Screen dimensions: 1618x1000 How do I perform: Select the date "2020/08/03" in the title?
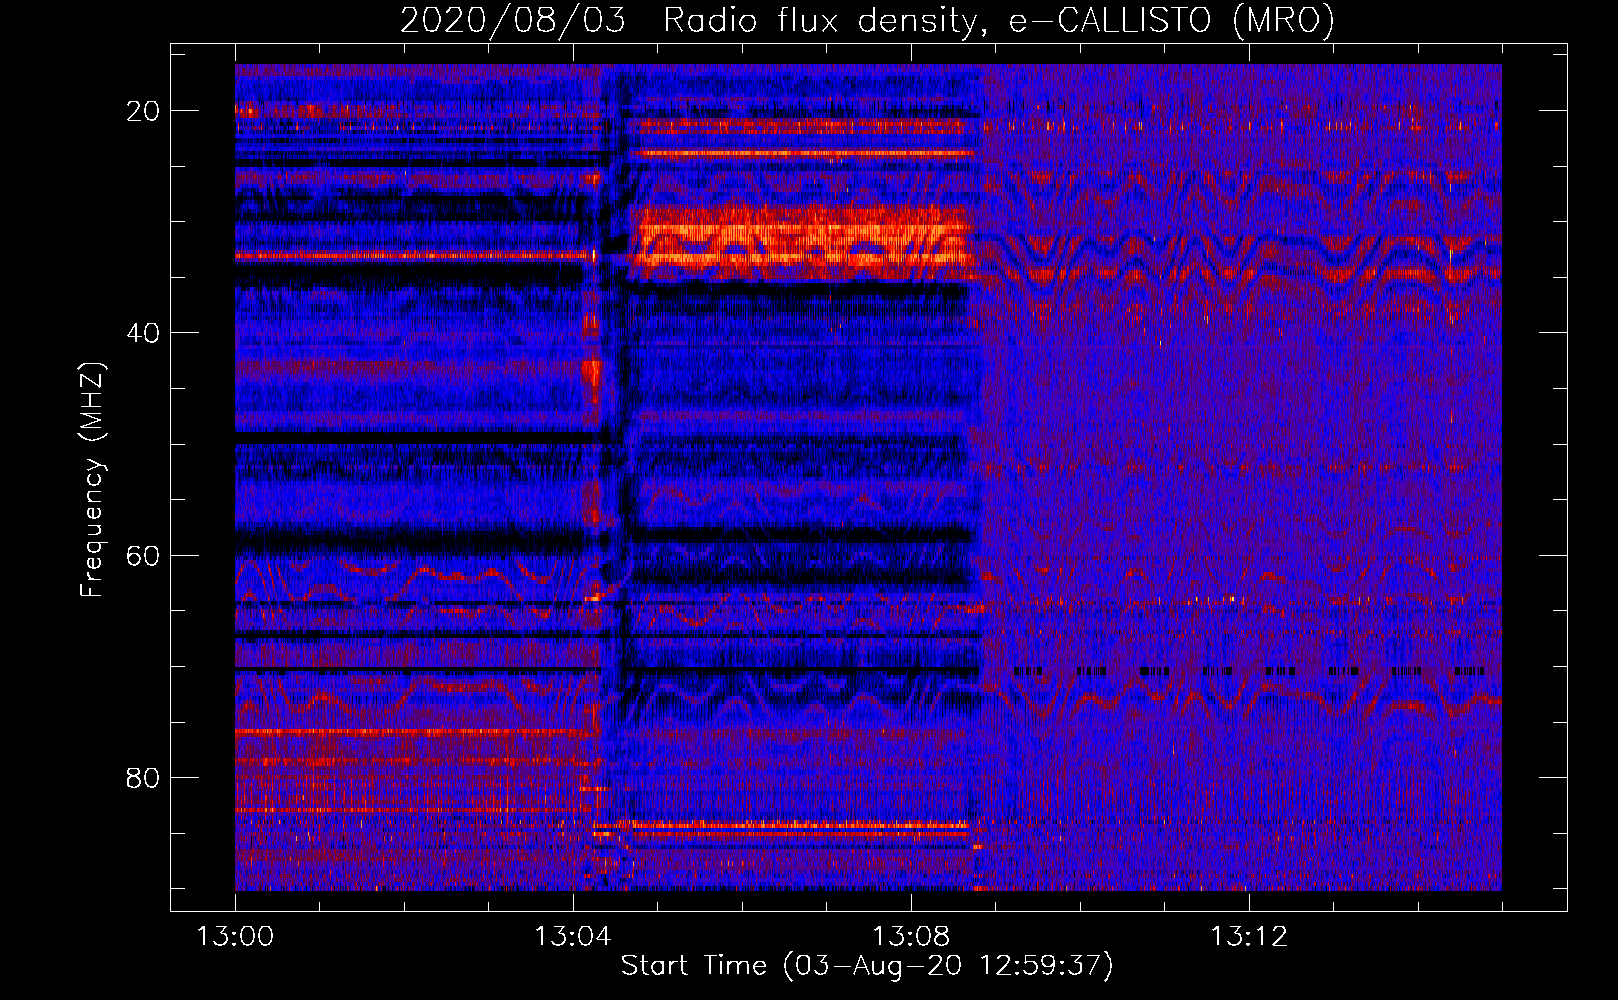(513, 20)
